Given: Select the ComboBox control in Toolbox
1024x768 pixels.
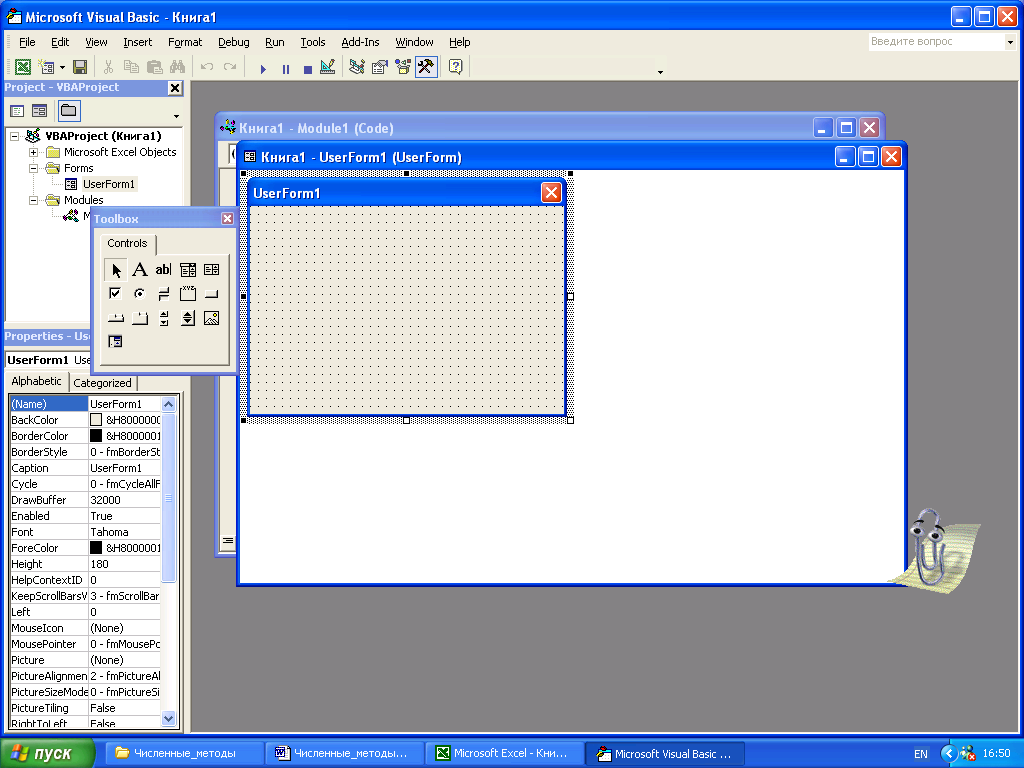Looking at the screenshot, I should click(187, 270).
